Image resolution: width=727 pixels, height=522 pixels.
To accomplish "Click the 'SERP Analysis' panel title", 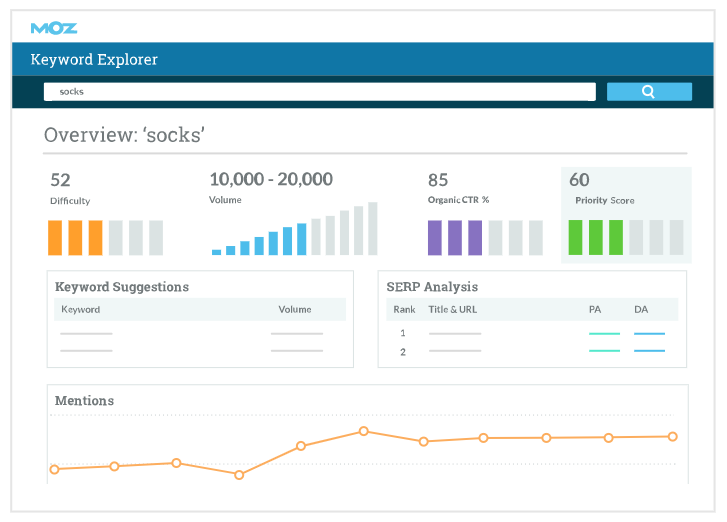I will [x=432, y=287].
